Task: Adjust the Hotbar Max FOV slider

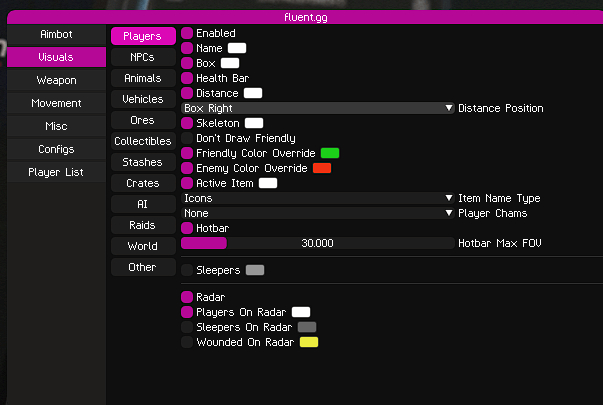Action: [x=317, y=243]
